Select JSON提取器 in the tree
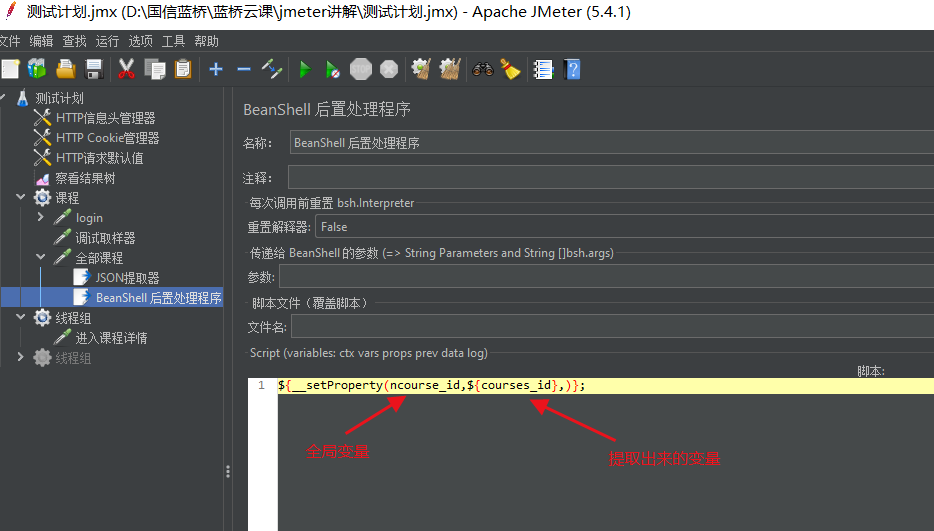 127,278
